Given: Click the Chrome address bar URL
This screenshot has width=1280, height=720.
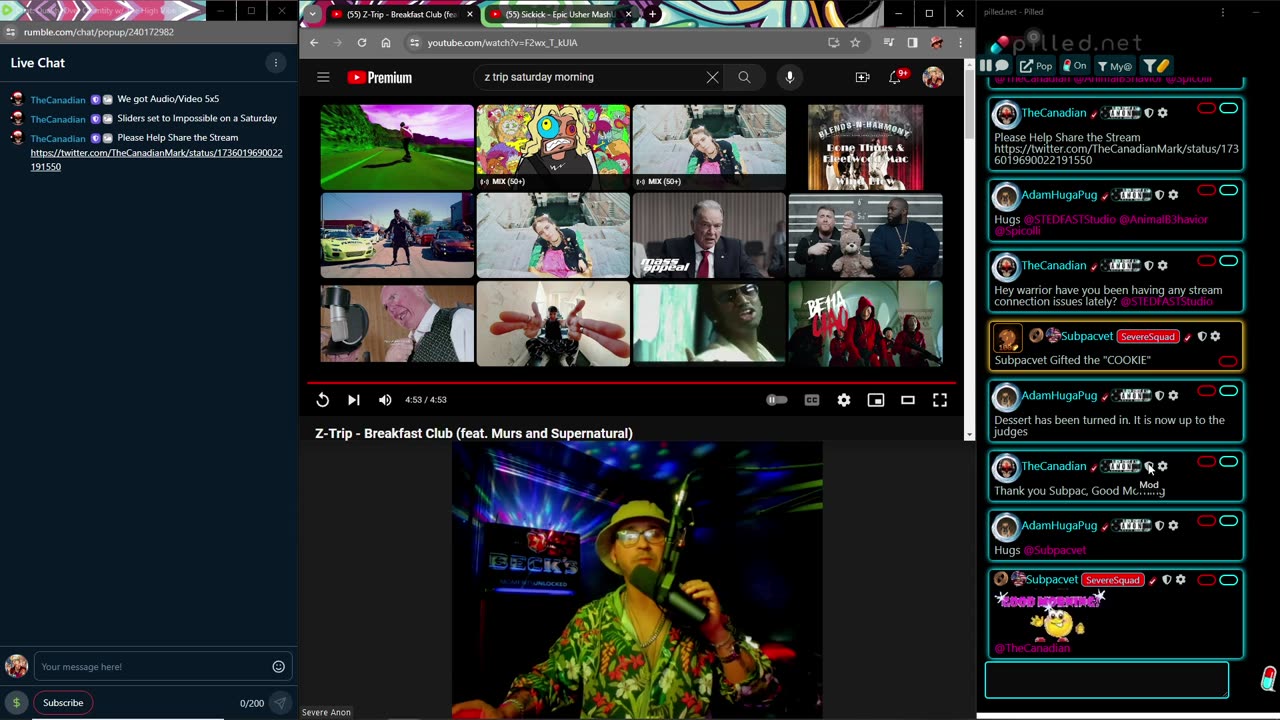Looking at the screenshot, I should (x=502, y=43).
